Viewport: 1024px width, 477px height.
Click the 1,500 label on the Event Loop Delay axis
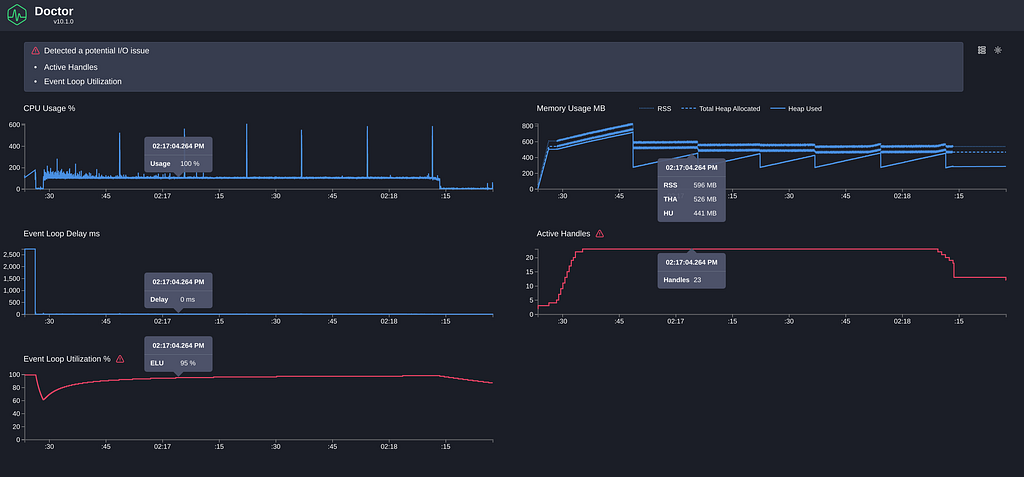click(x=10, y=278)
